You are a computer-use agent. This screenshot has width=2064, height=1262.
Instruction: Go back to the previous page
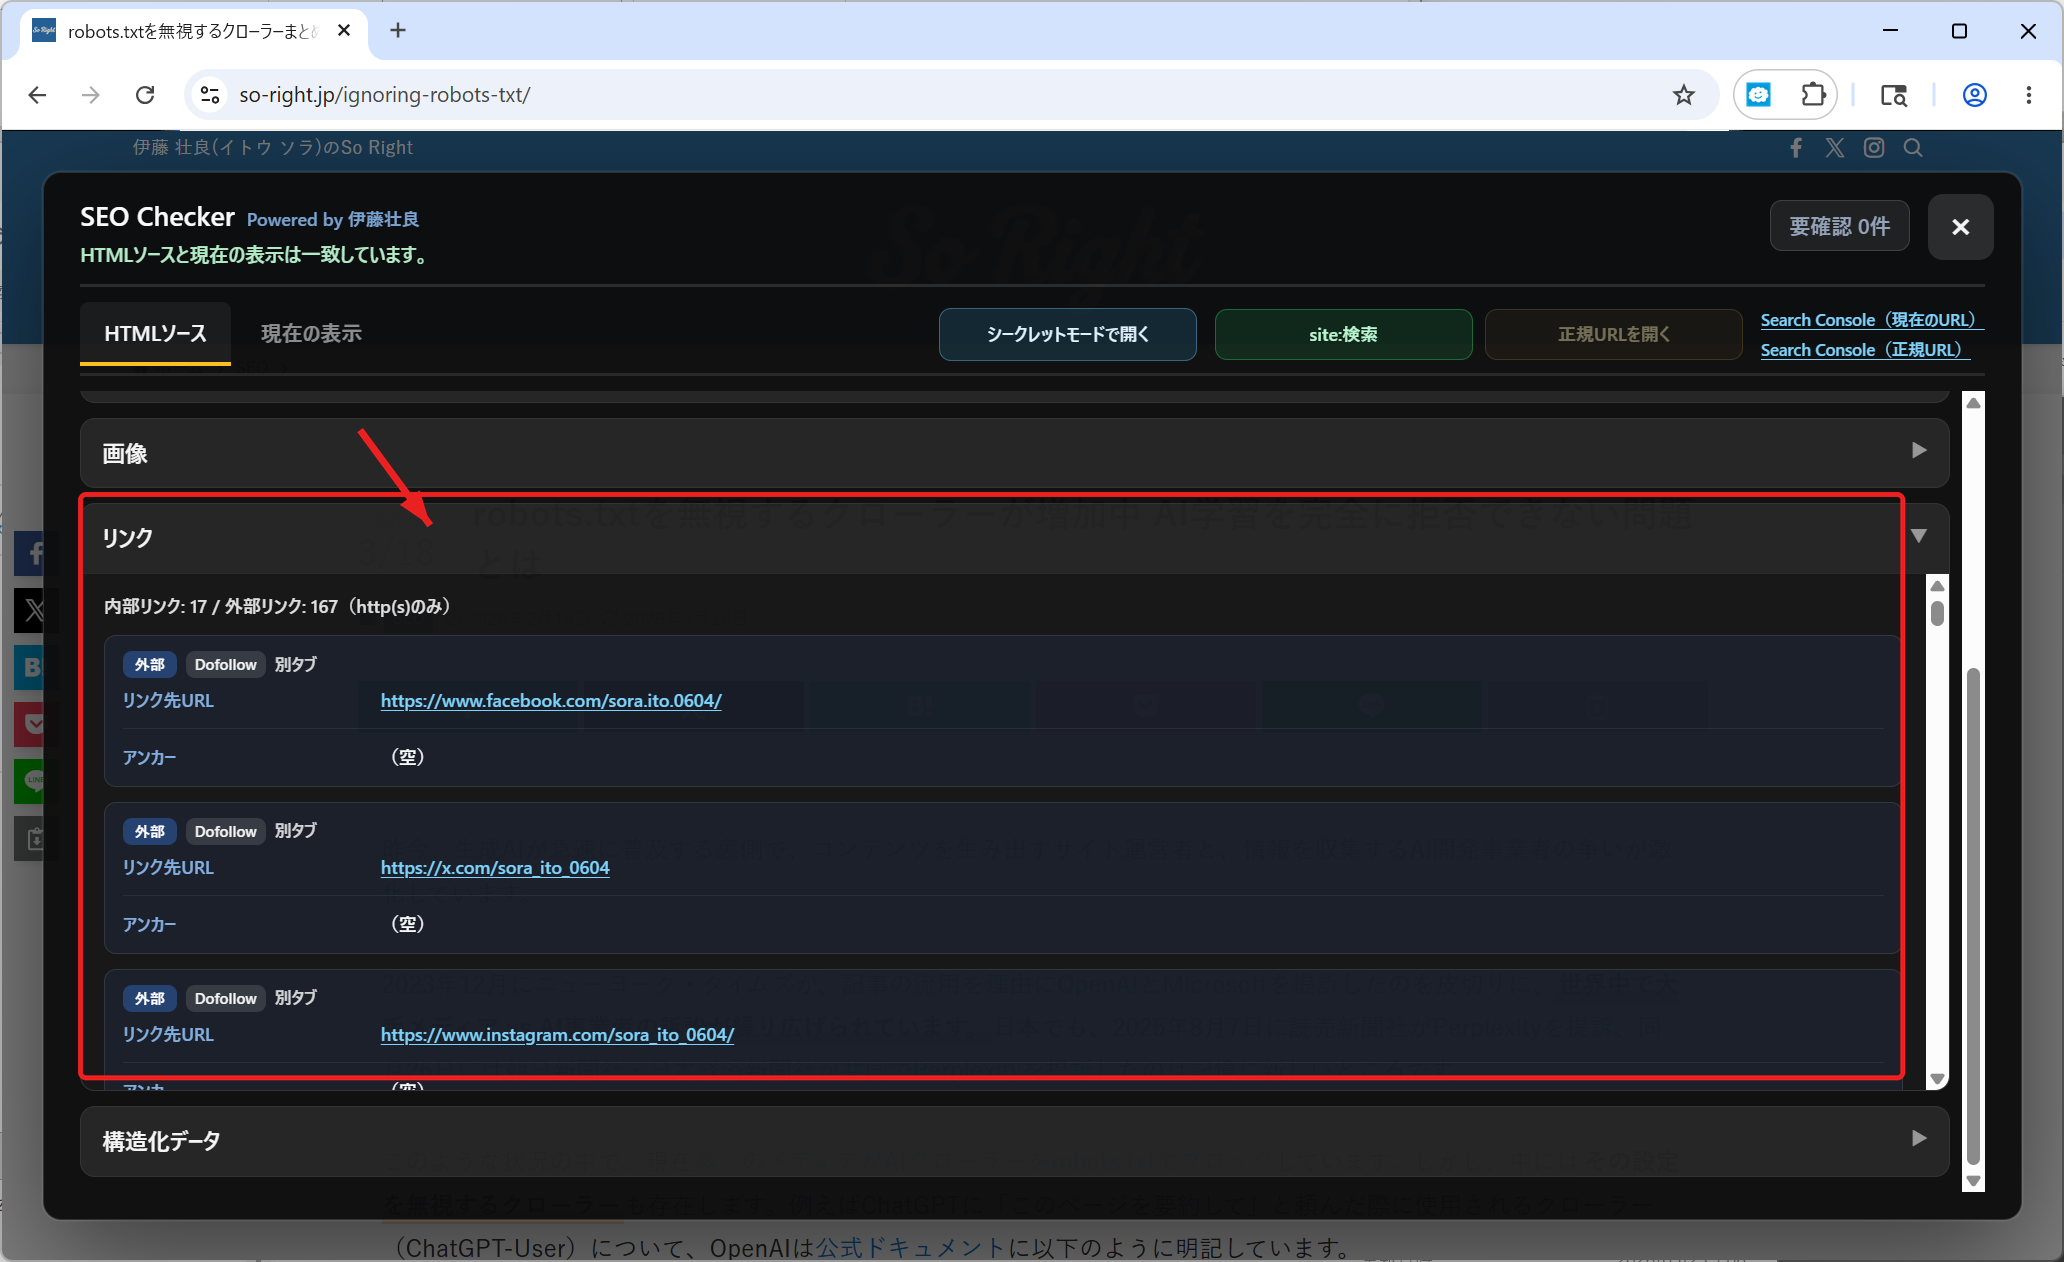[x=38, y=95]
